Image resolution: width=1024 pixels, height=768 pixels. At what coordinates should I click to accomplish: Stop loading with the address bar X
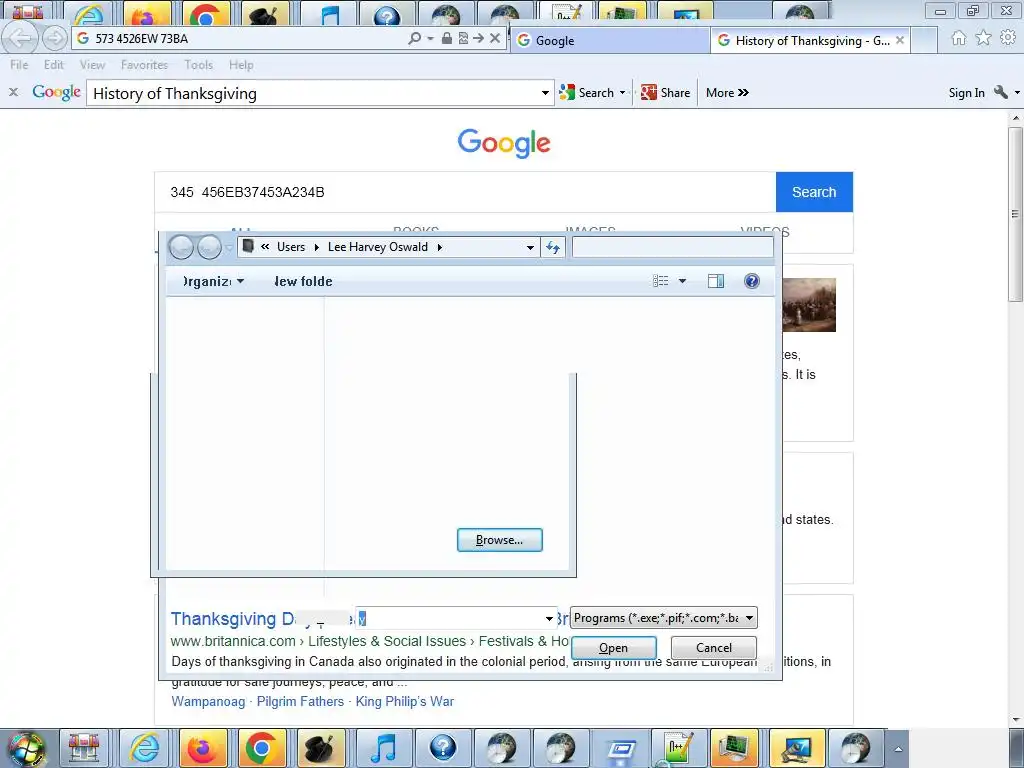495,39
